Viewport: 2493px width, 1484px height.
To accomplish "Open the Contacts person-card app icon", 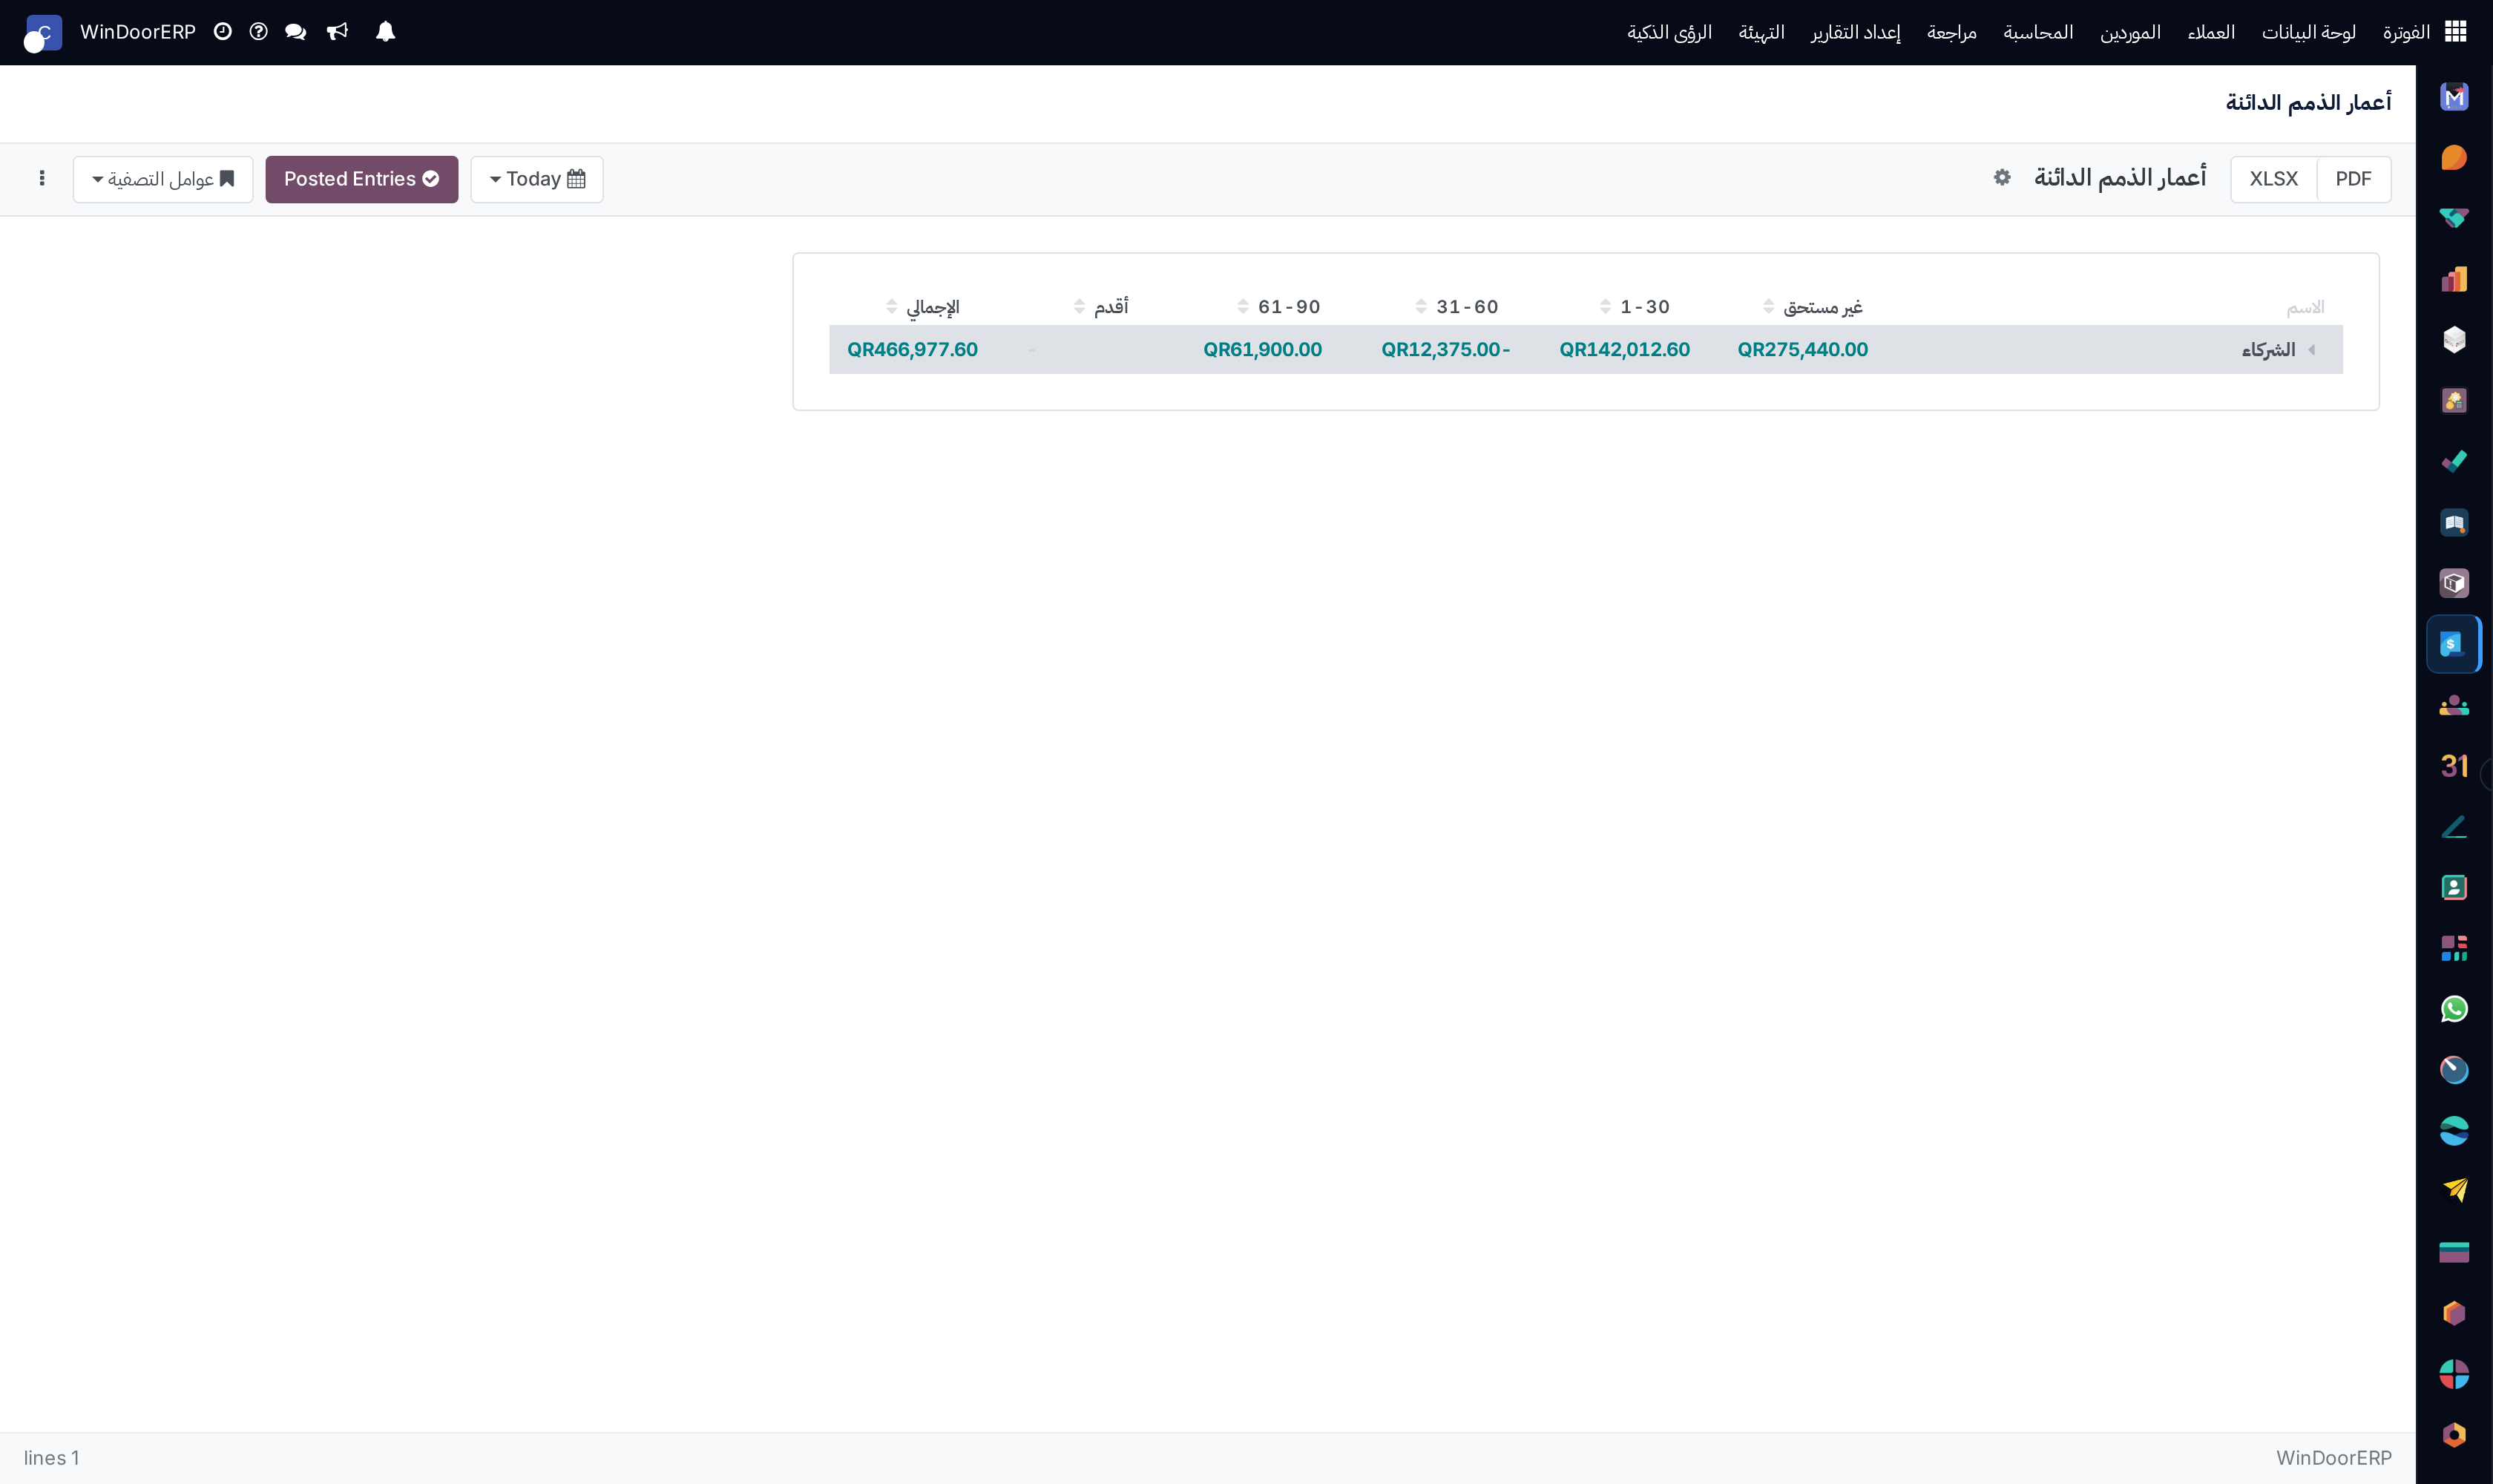I will pyautogui.click(x=2454, y=888).
